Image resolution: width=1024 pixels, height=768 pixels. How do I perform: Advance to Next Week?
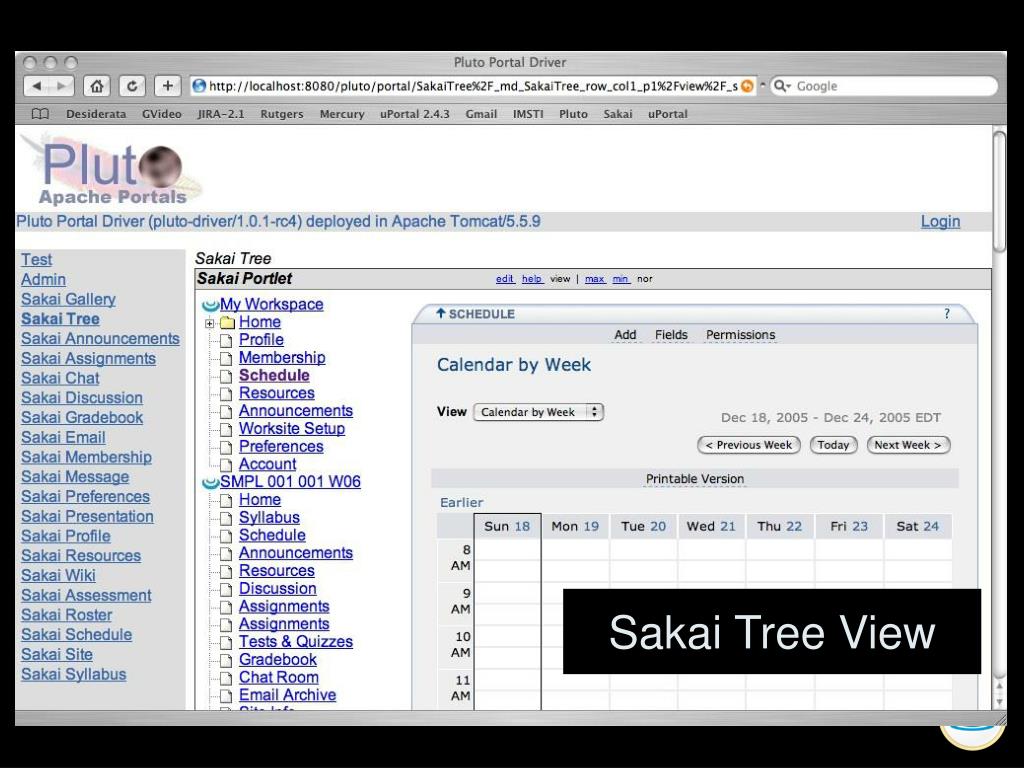tap(908, 445)
